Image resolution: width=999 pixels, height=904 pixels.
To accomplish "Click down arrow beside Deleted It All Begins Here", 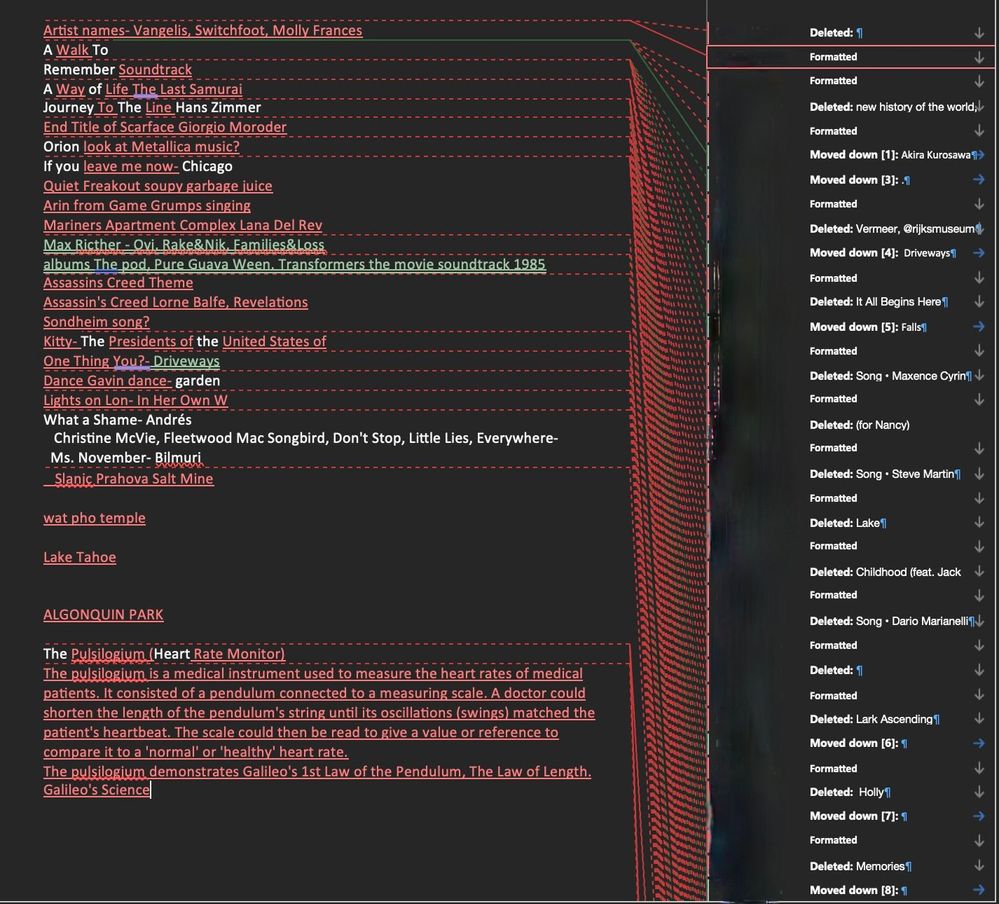I will pyautogui.click(x=980, y=302).
